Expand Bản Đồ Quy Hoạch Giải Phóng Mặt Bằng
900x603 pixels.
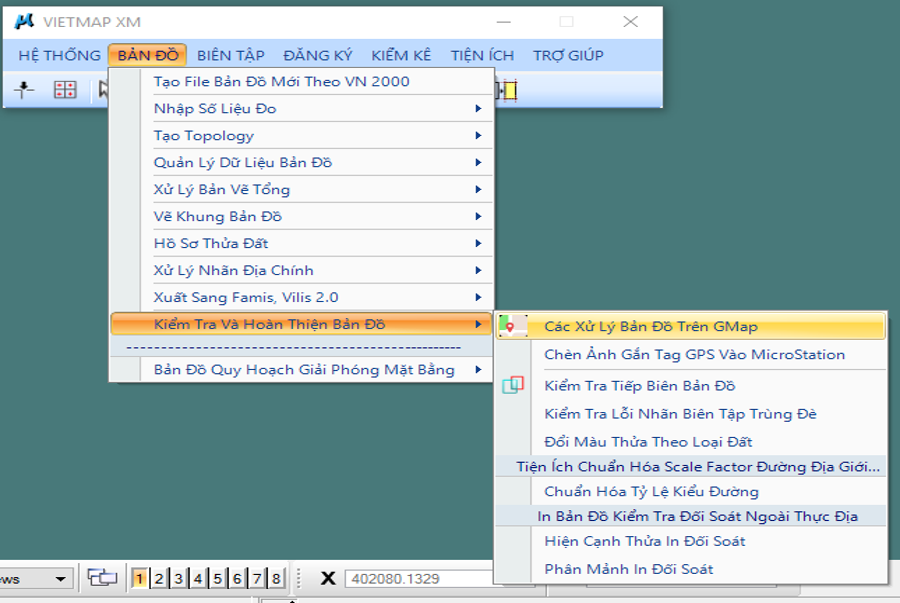tap(301, 369)
